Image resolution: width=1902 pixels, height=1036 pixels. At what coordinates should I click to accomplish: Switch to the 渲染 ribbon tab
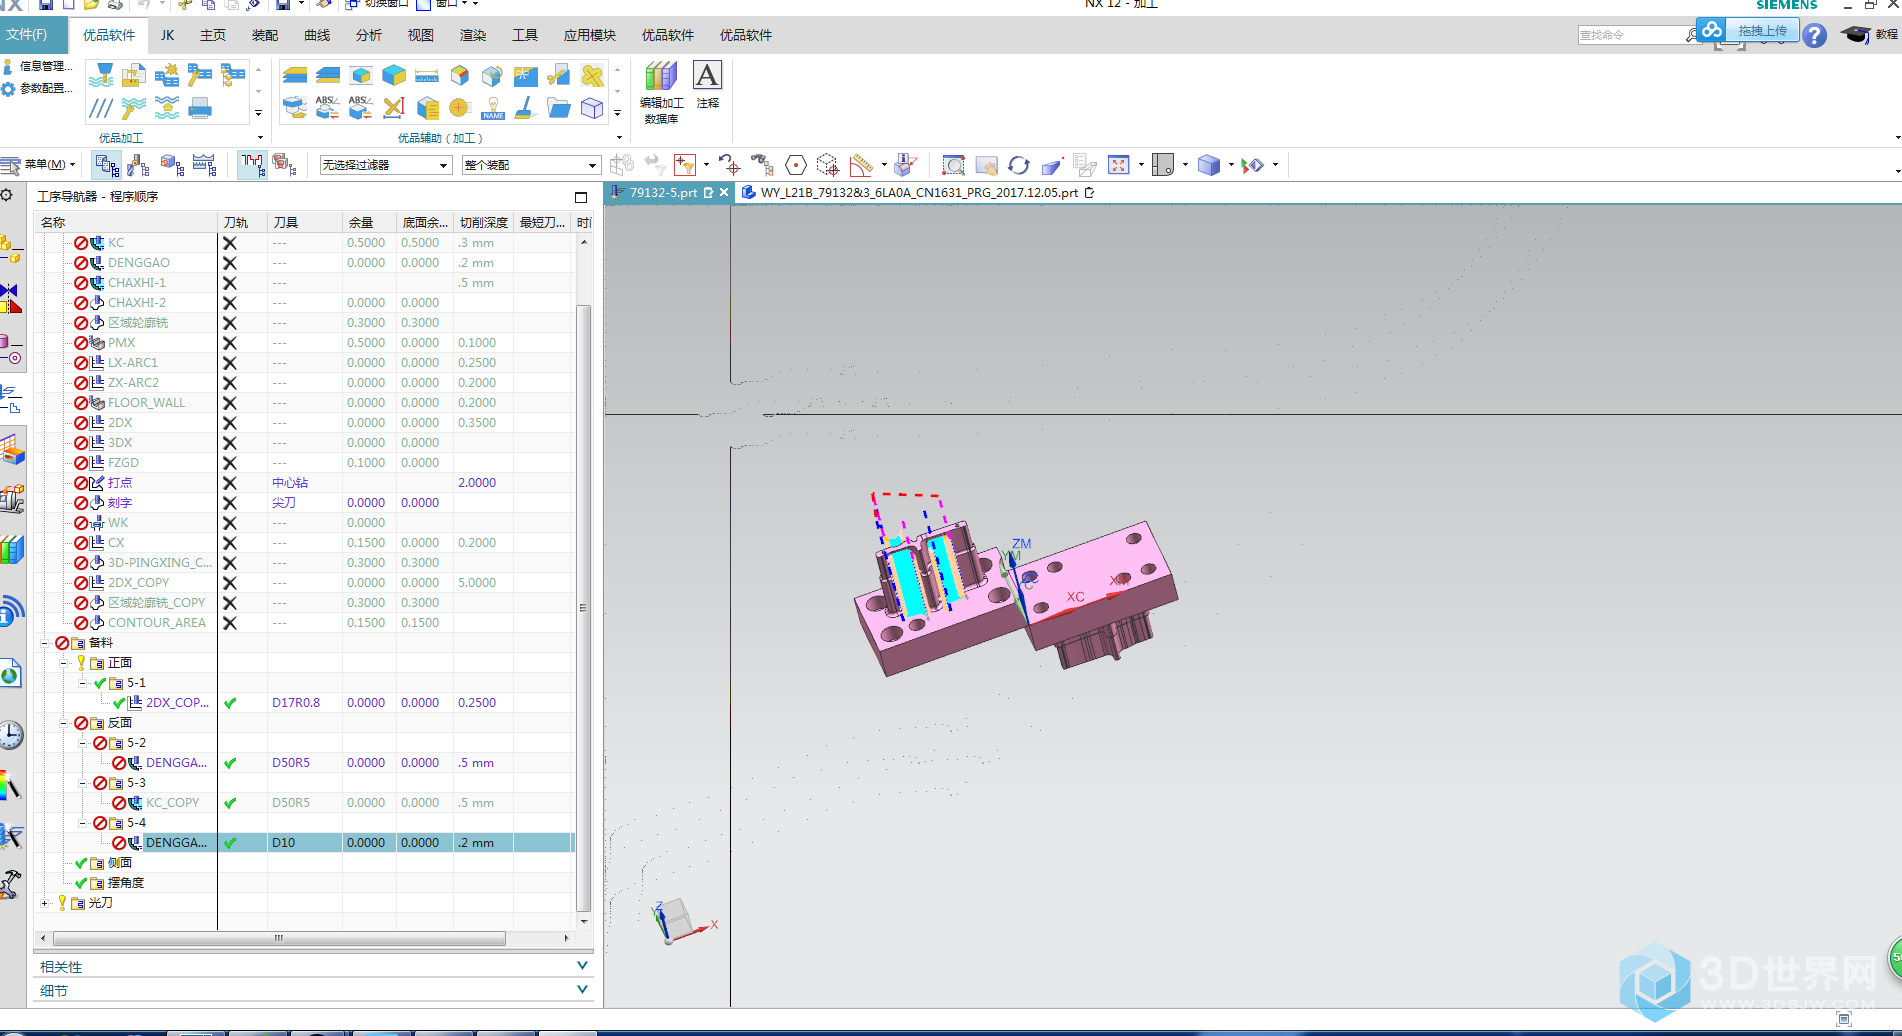pos(473,35)
